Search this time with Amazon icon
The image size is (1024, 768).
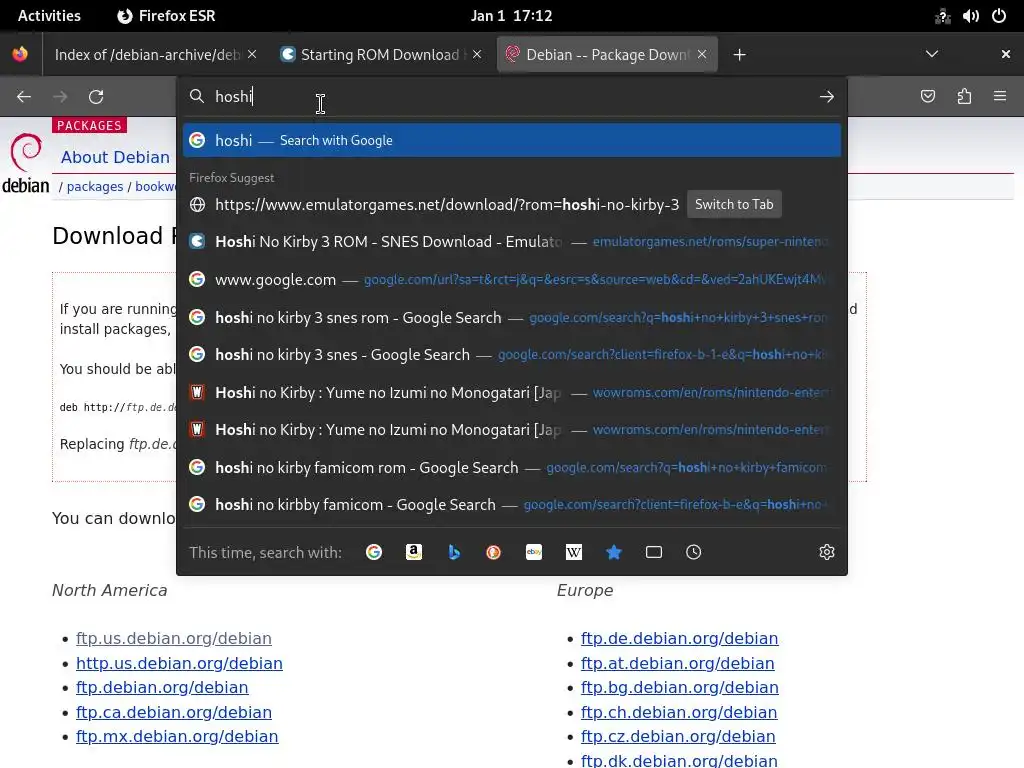[414, 552]
